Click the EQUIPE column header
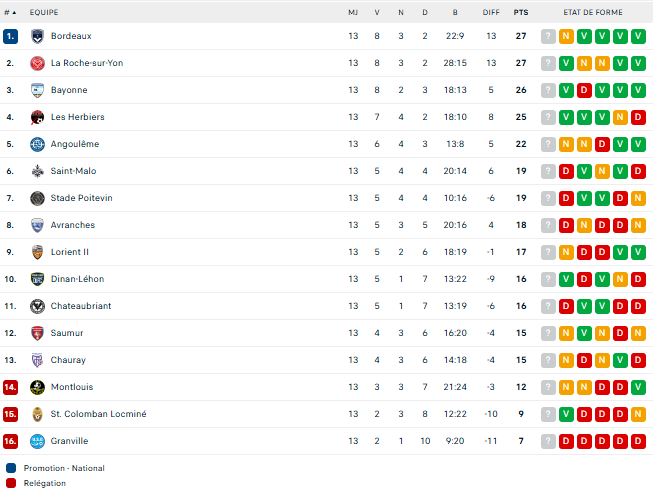 43,12
